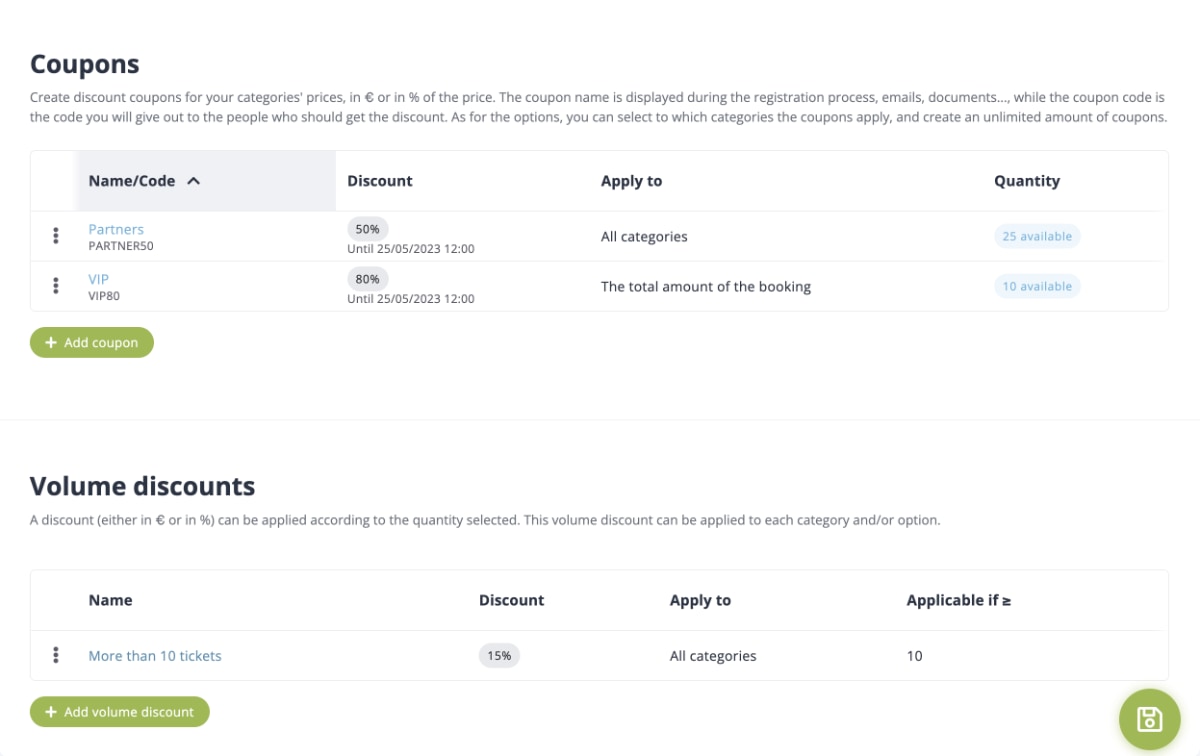Click the floating save disk icon
This screenshot has width=1200, height=756.
(x=1149, y=719)
